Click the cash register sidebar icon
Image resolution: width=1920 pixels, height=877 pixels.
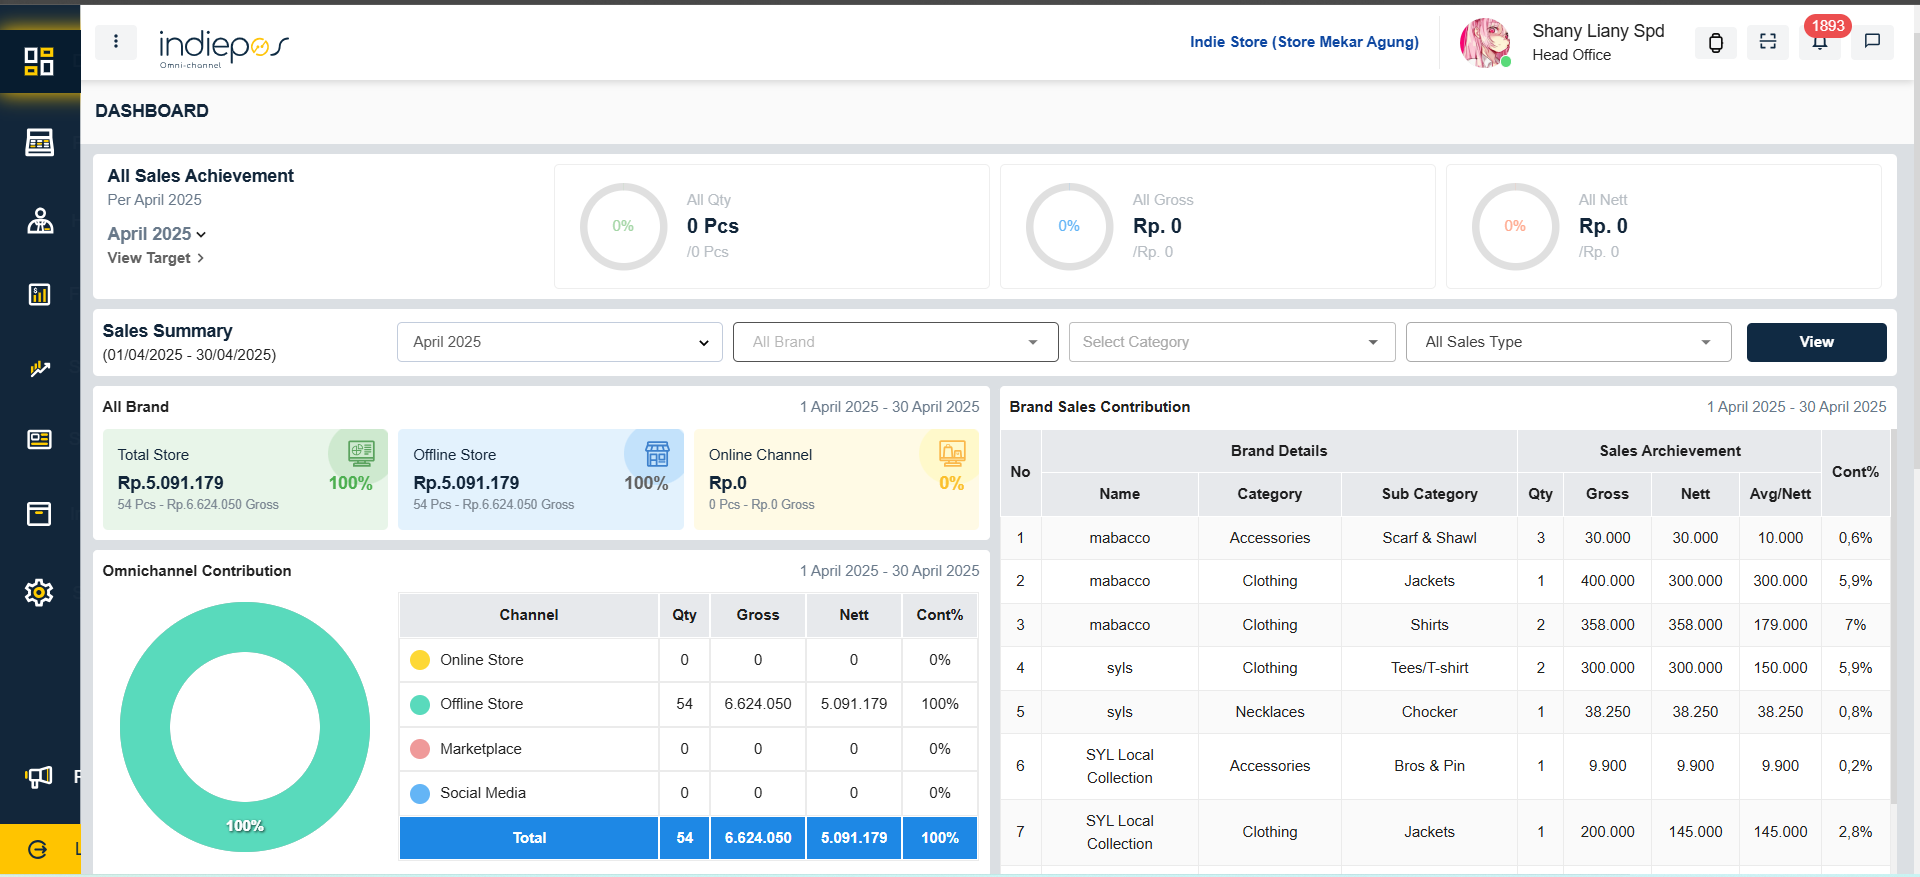pos(39,143)
